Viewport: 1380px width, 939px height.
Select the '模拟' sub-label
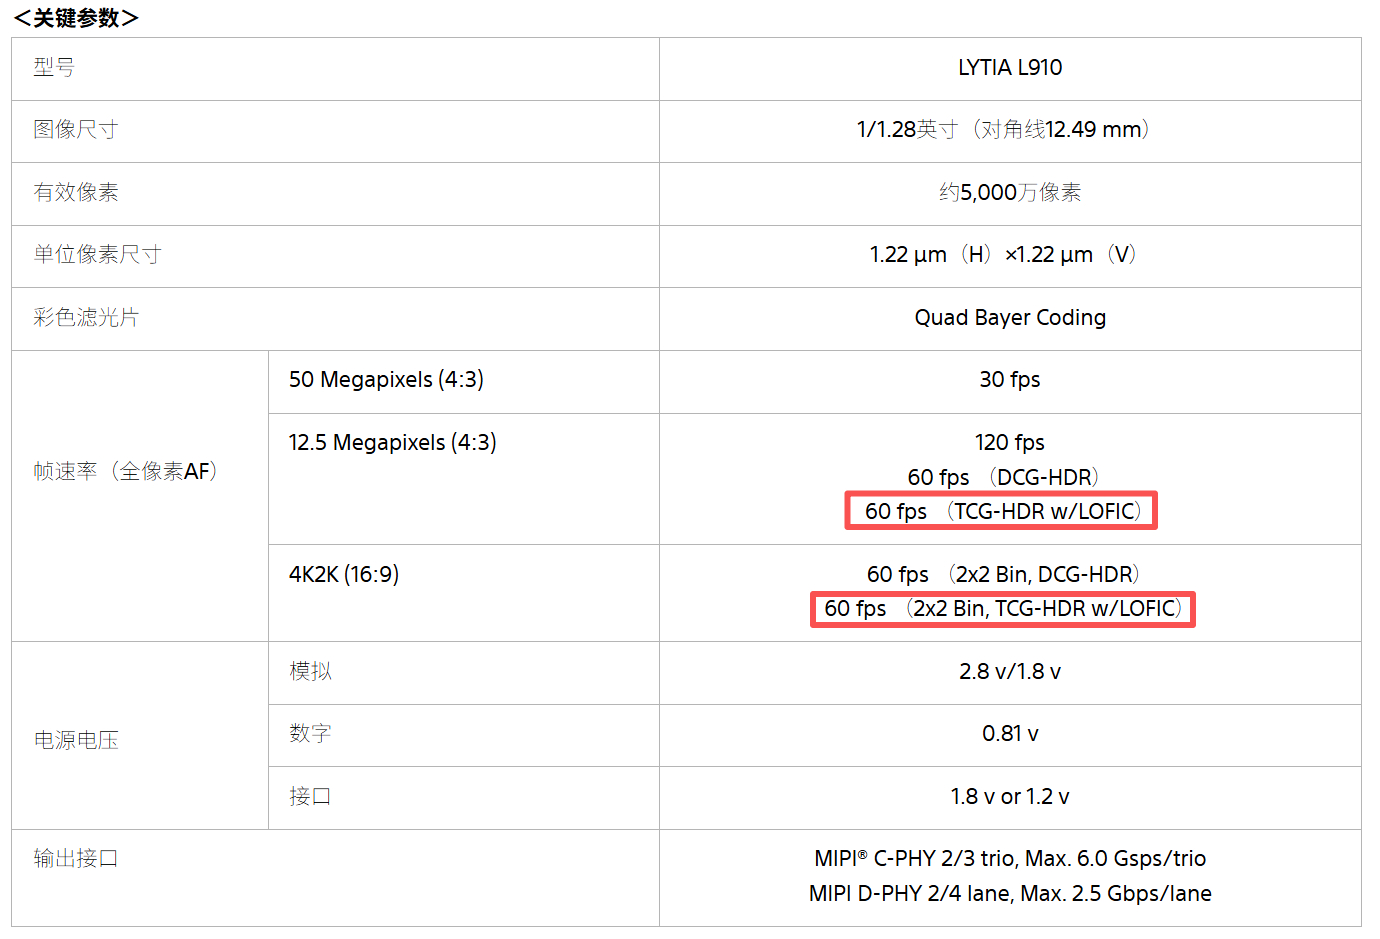(x=310, y=671)
